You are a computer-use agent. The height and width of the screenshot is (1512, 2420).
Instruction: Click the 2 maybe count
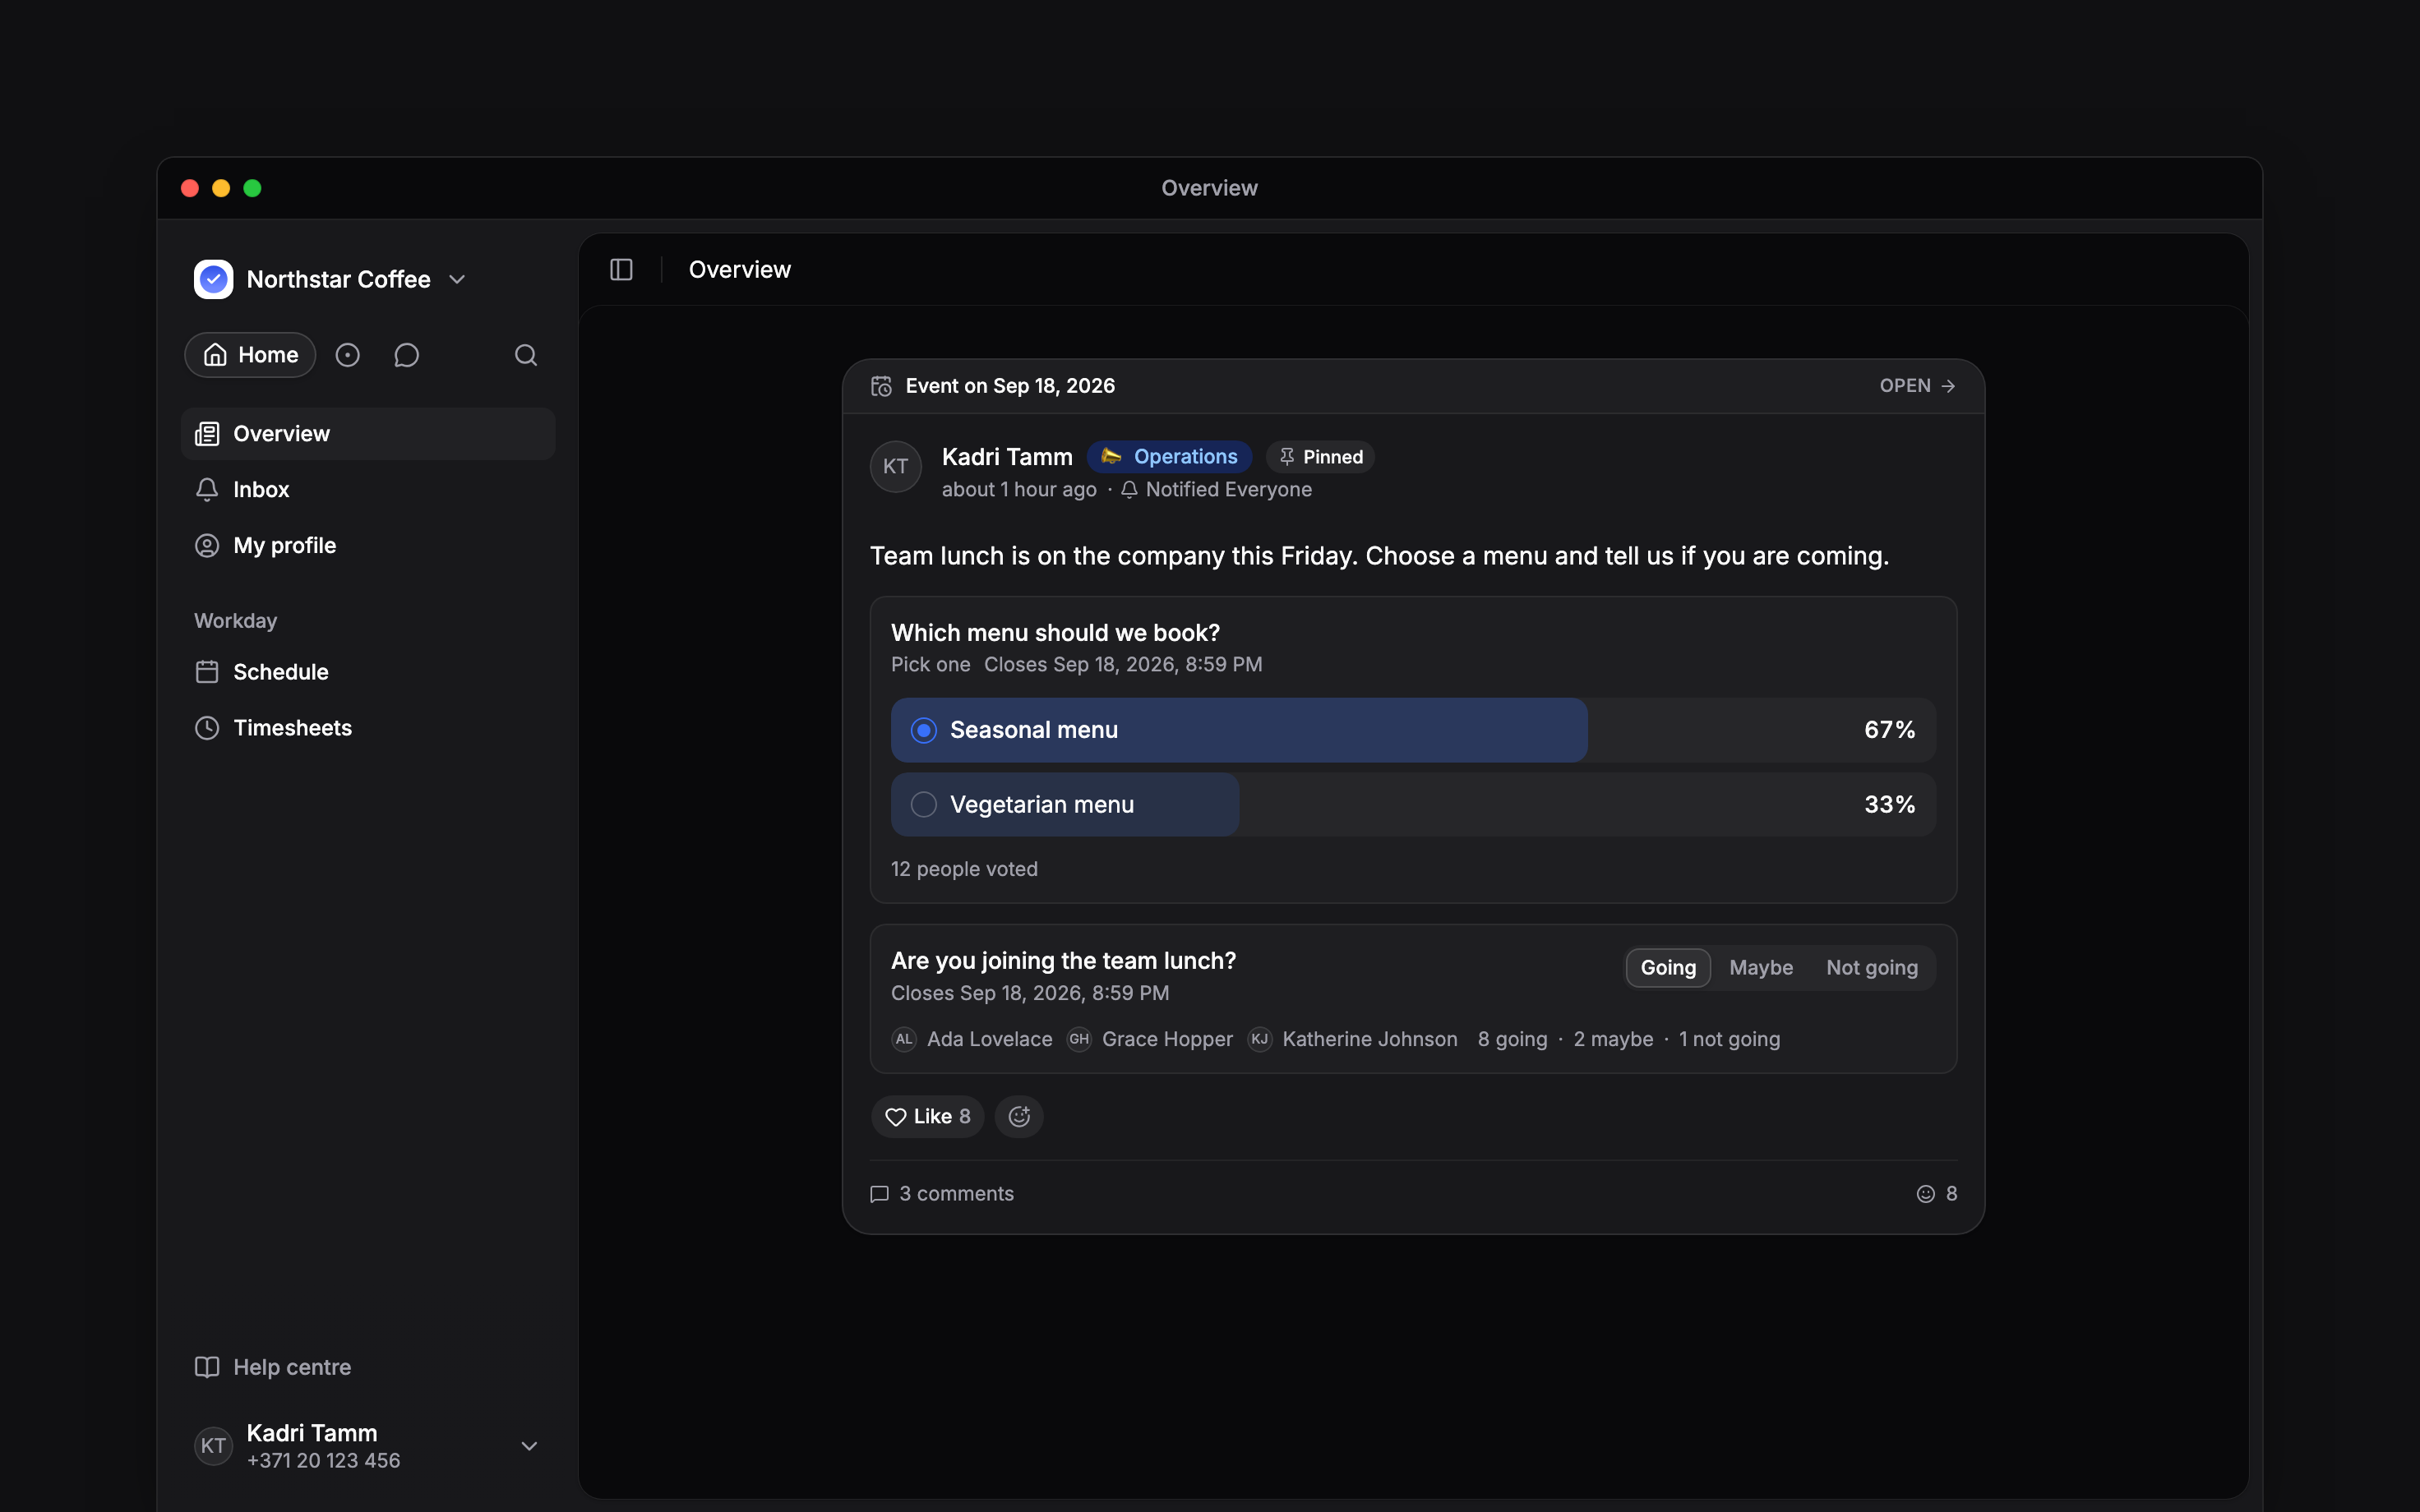coord(1613,1039)
